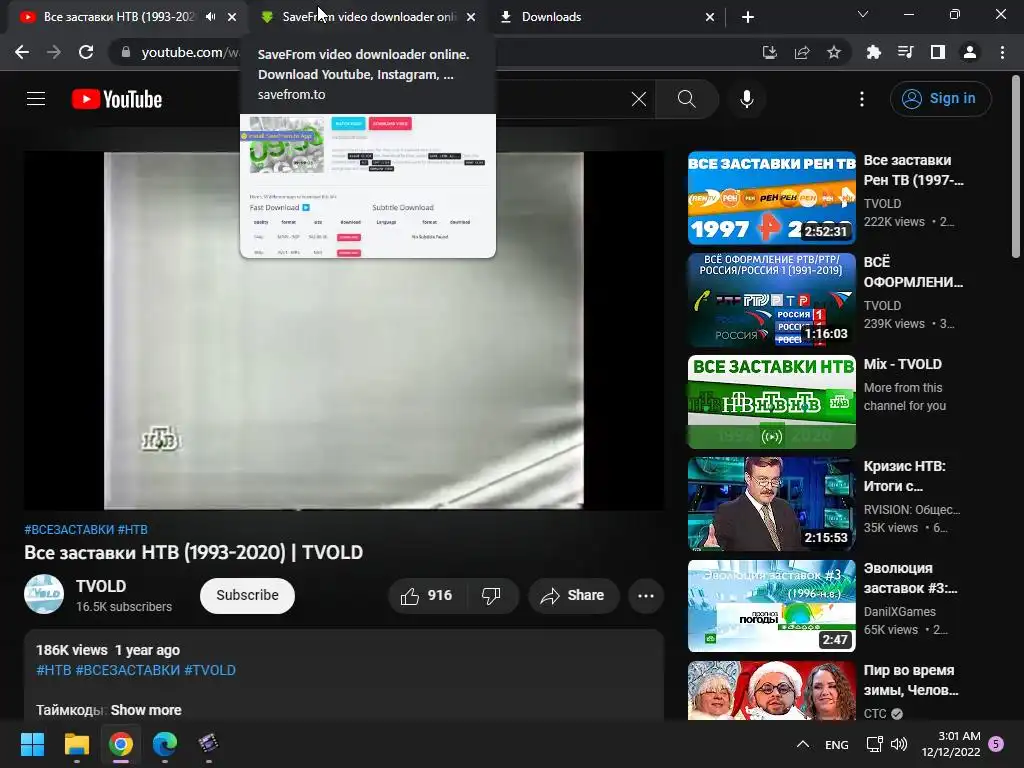This screenshot has width=1024, height=768.
Task: Open the #НТВ hashtag above title
Action: click(x=133, y=530)
